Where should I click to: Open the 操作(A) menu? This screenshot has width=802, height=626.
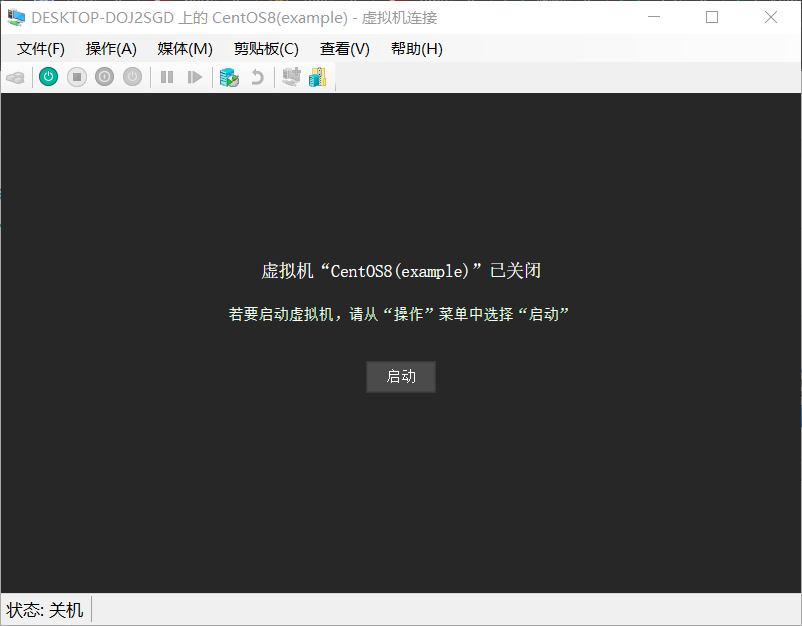click(x=112, y=49)
